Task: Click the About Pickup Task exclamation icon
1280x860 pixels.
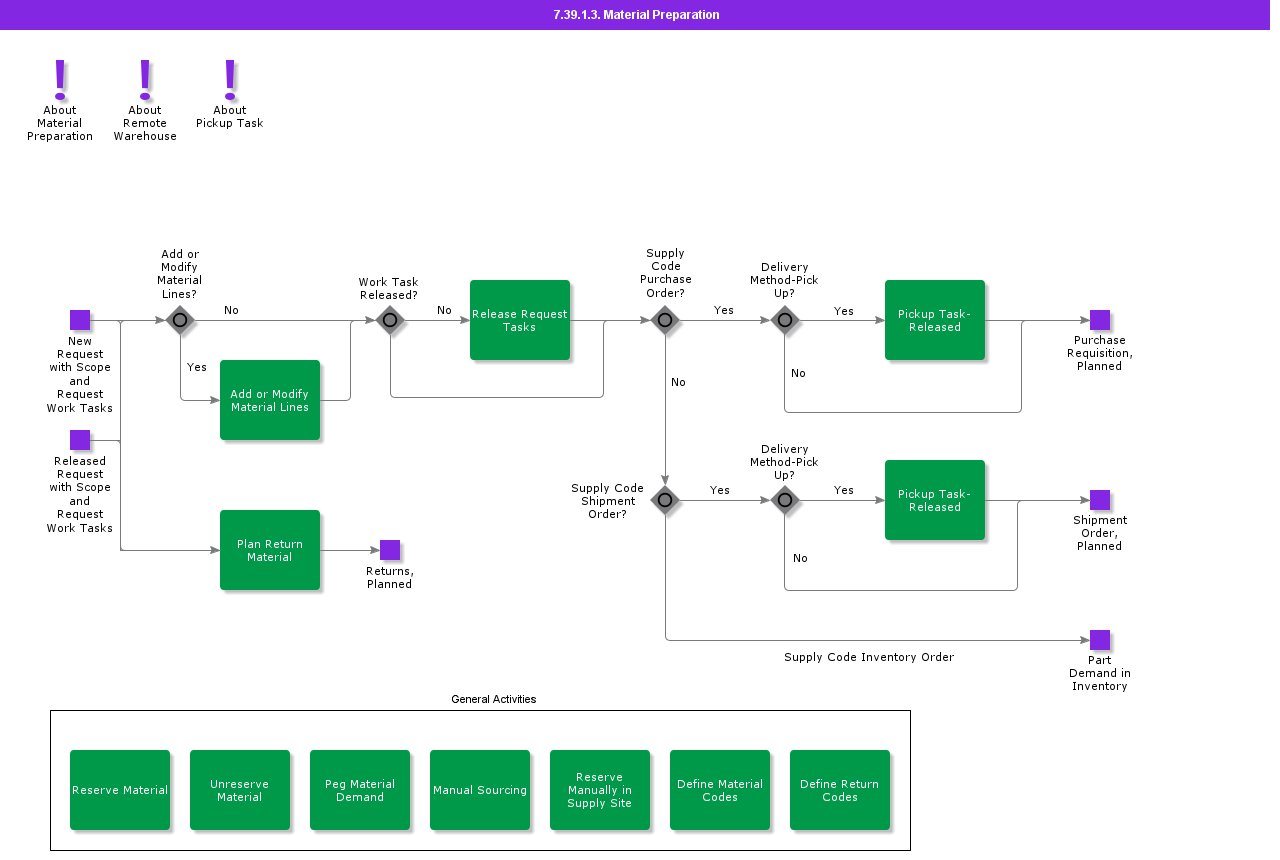Action: click(230, 79)
